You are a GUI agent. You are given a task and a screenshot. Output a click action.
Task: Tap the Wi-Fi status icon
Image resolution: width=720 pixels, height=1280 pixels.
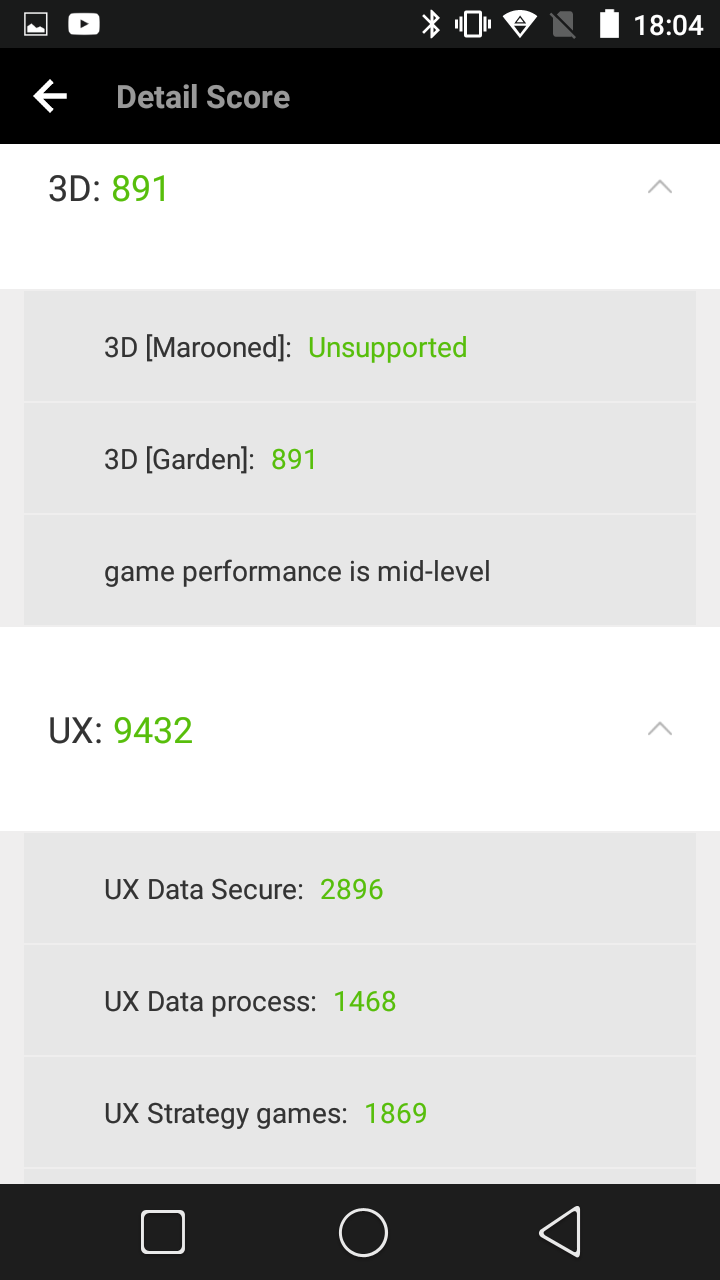point(519,24)
